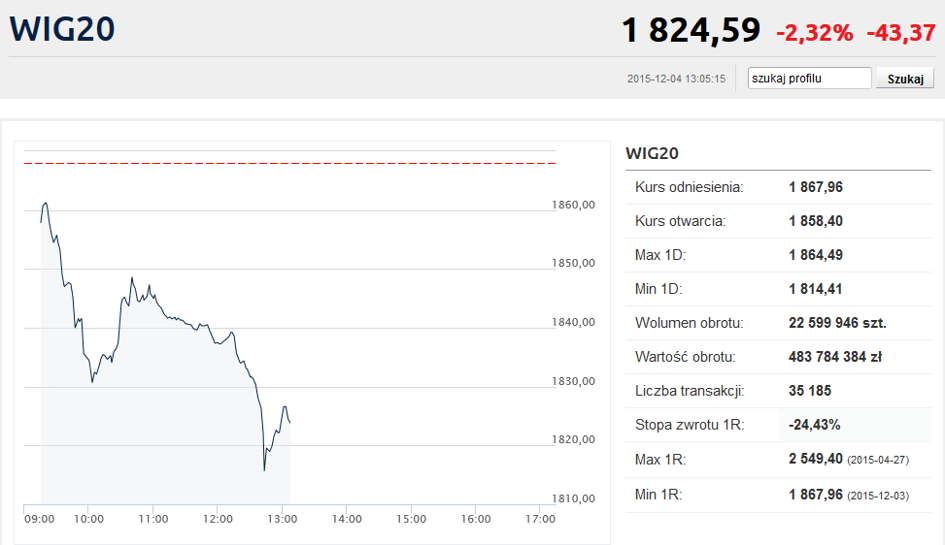The image size is (945, 545).
Task: Click the Kurs otwarcia value 1 858,40
Action: pos(815,221)
